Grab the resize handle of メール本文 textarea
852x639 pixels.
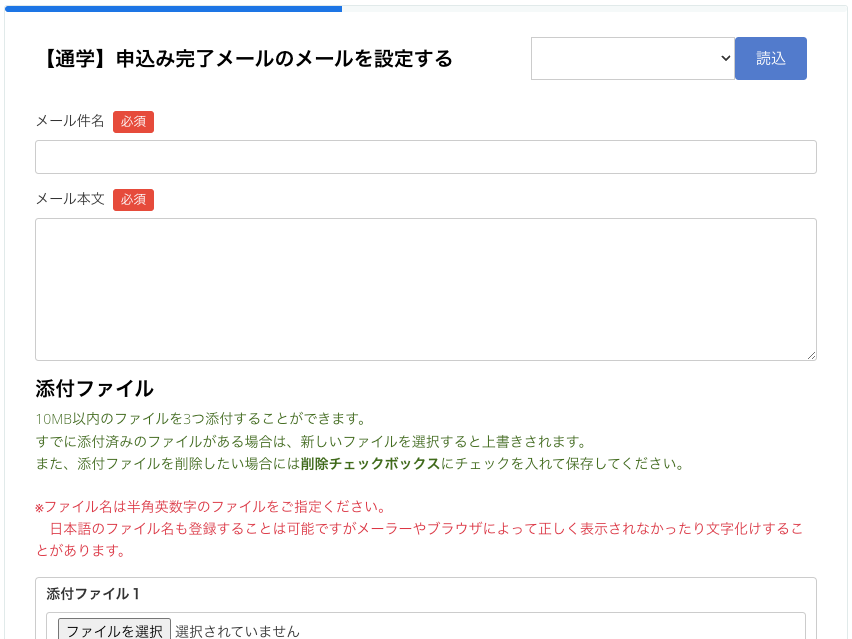(811, 355)
